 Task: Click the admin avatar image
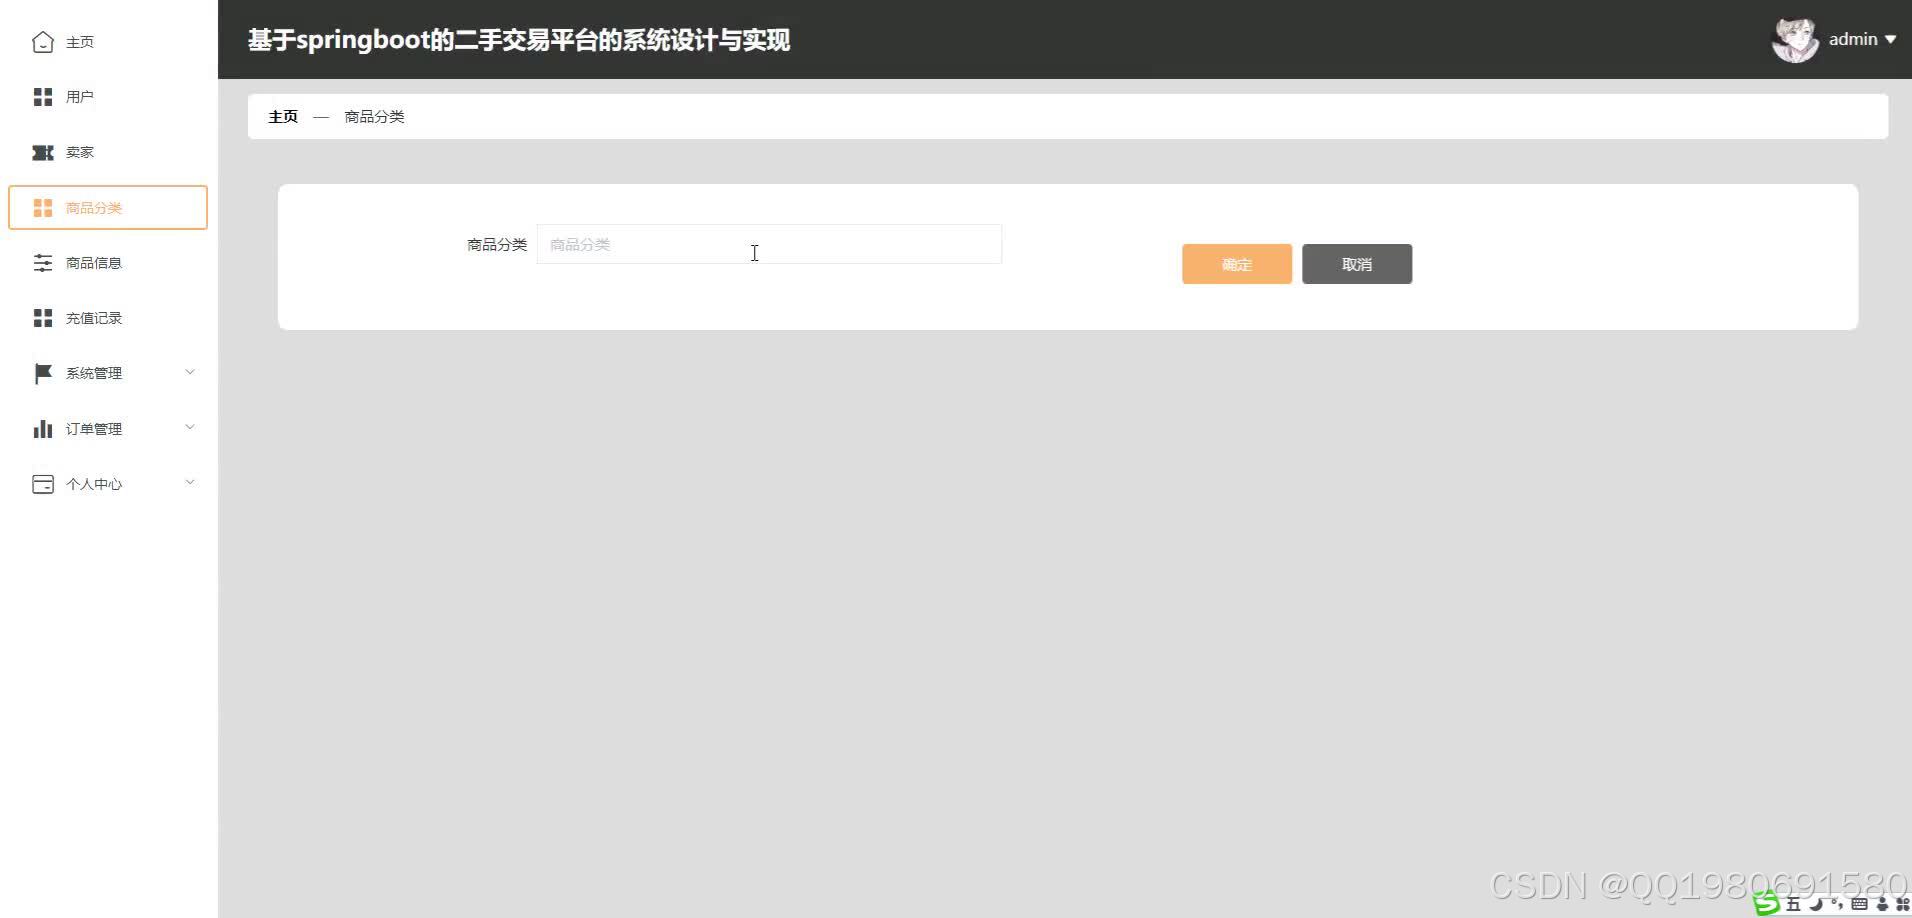click(x=1795, y=39)
